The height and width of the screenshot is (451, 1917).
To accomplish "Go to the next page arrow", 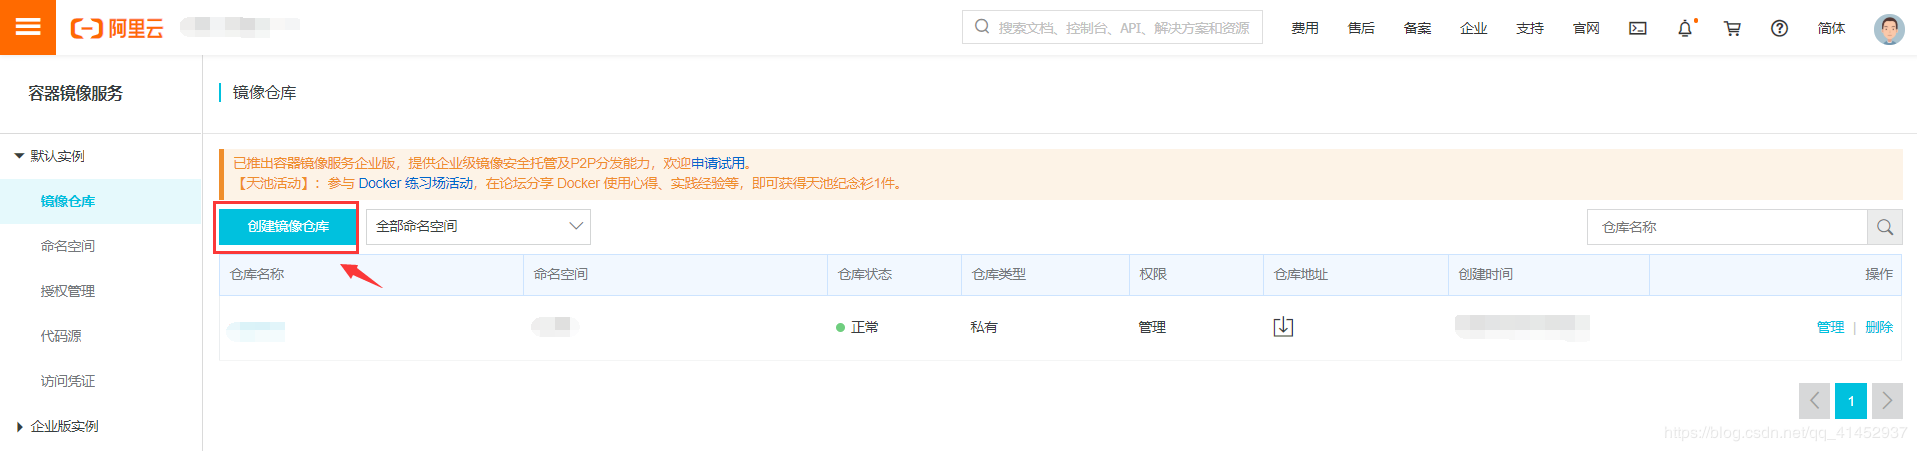I will coord(1887,401).
